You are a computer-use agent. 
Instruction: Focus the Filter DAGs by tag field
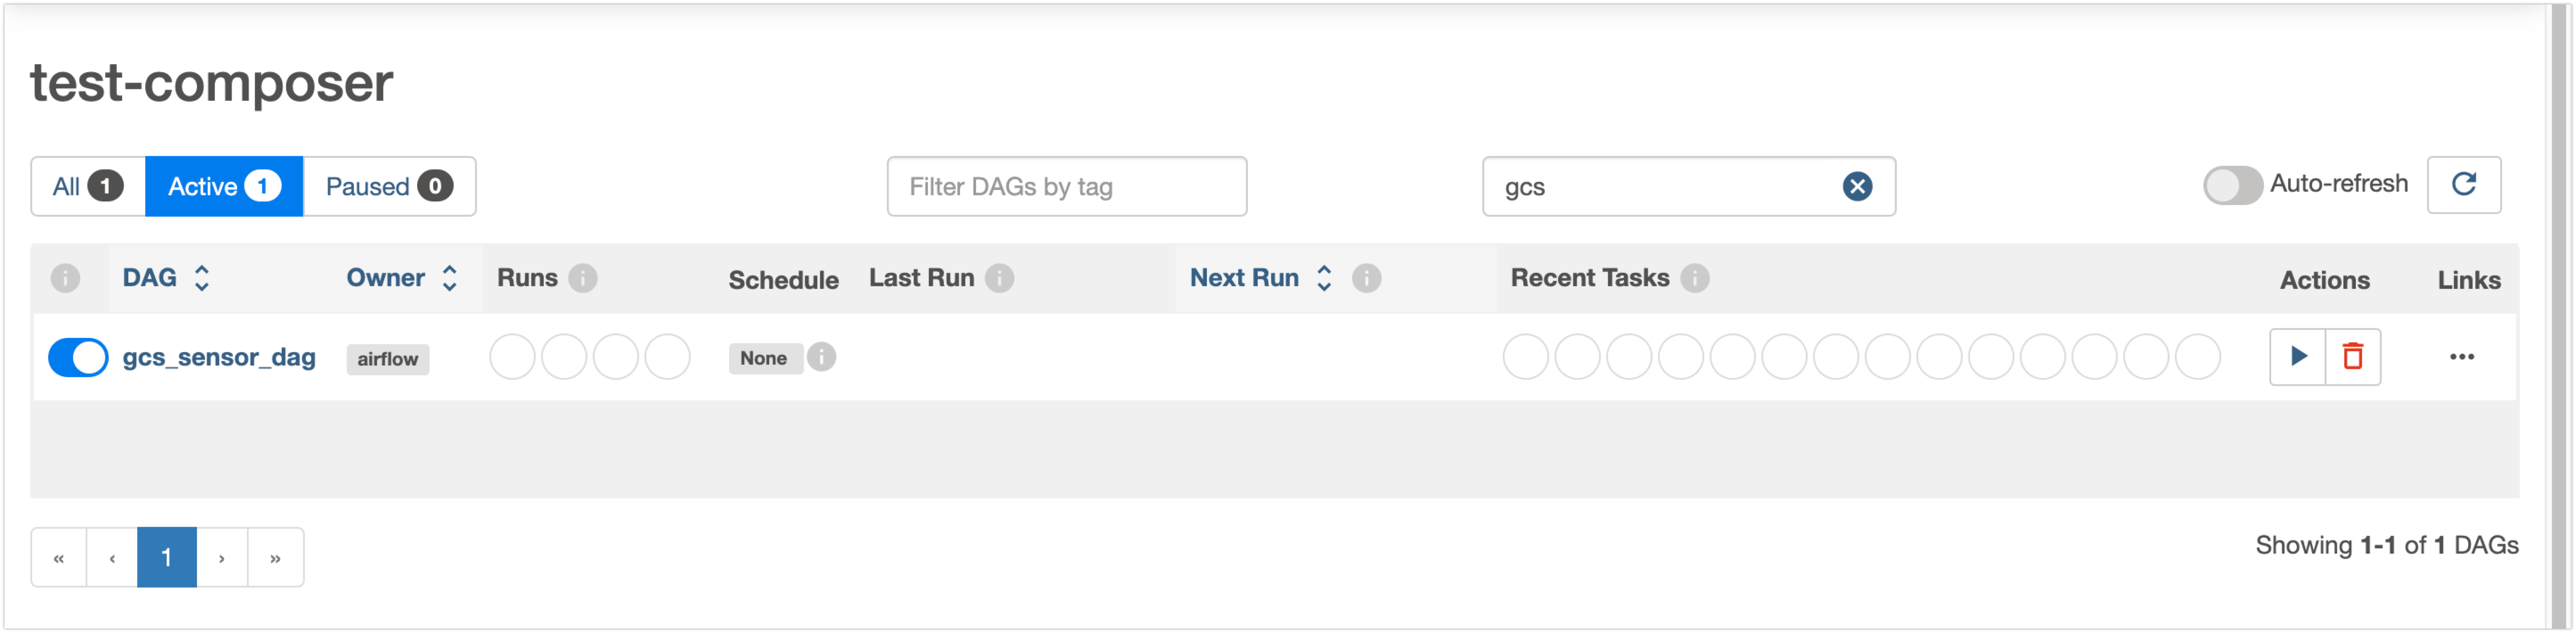1066,187
